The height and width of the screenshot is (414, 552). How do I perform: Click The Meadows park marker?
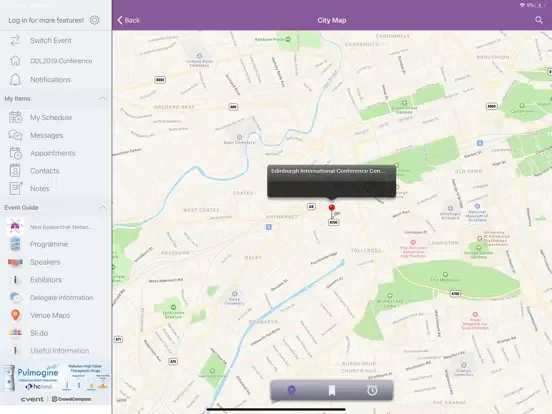[445, 274]
